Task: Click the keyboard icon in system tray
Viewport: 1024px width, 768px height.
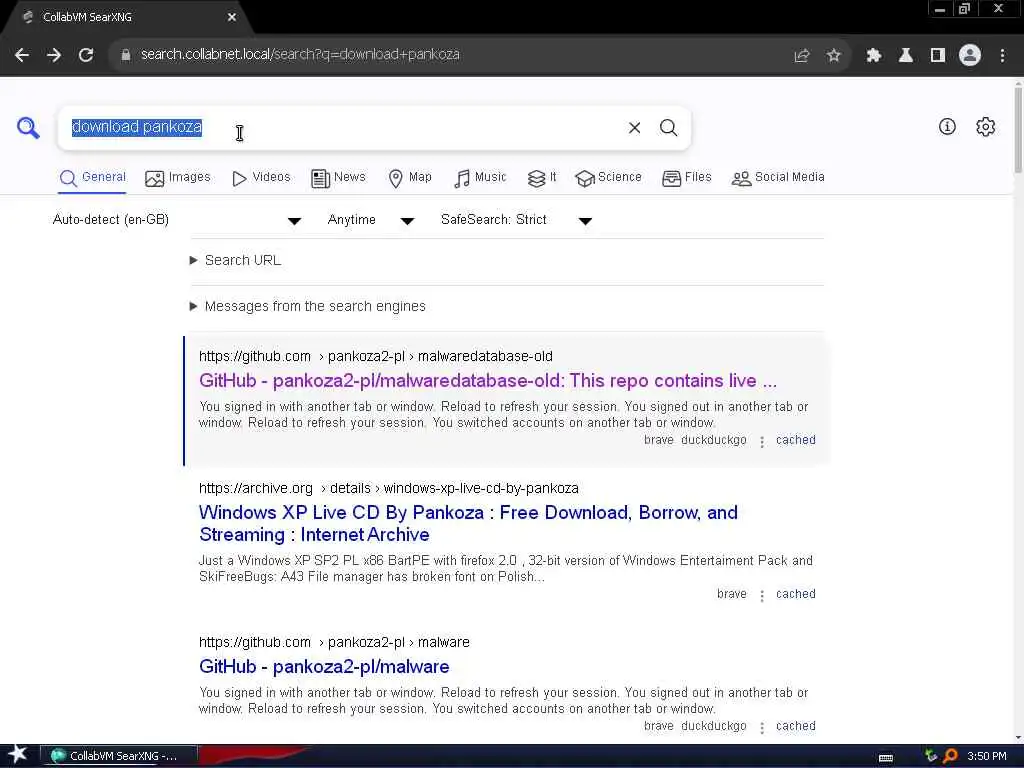Action: pos(886,757)
